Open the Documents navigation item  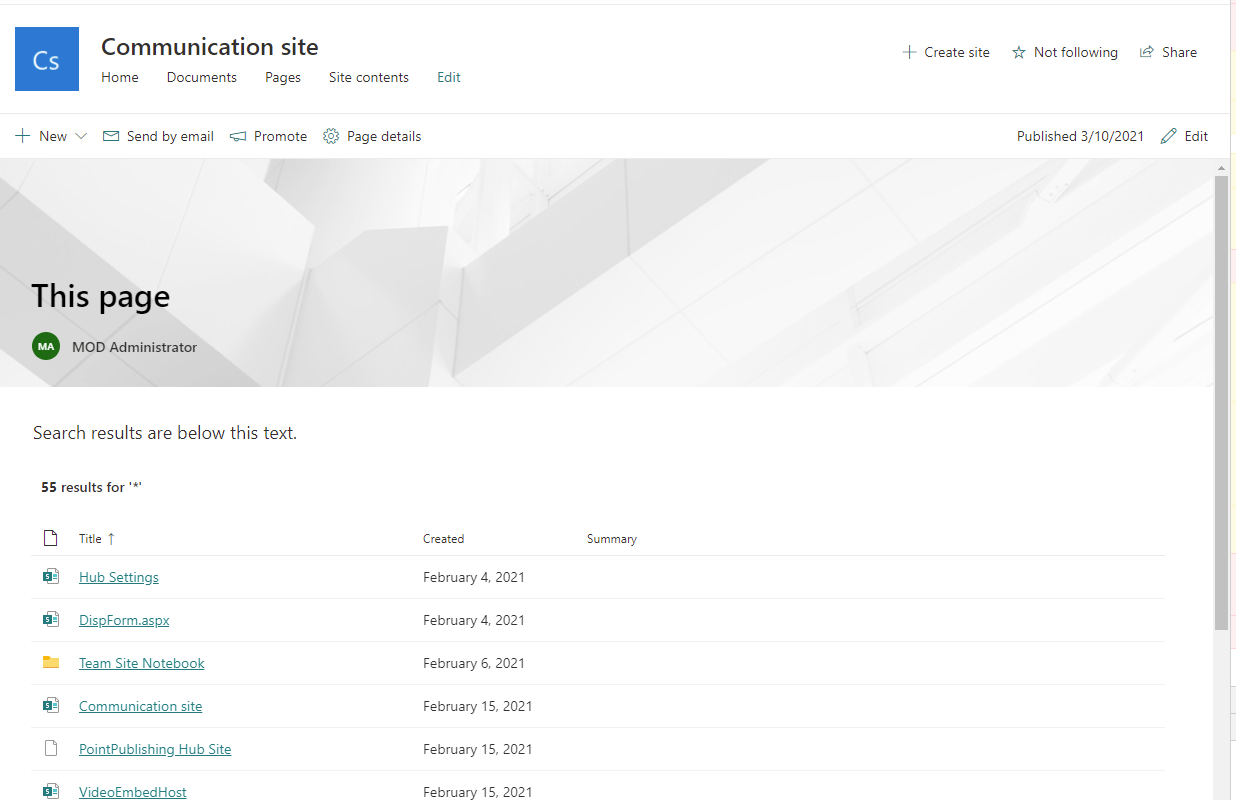click(x=202, y=77)
